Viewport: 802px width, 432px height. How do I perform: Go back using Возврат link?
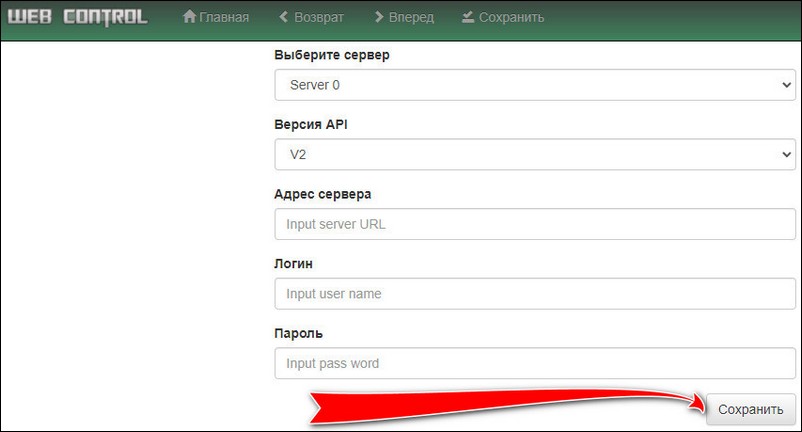[x=319, y=17]
